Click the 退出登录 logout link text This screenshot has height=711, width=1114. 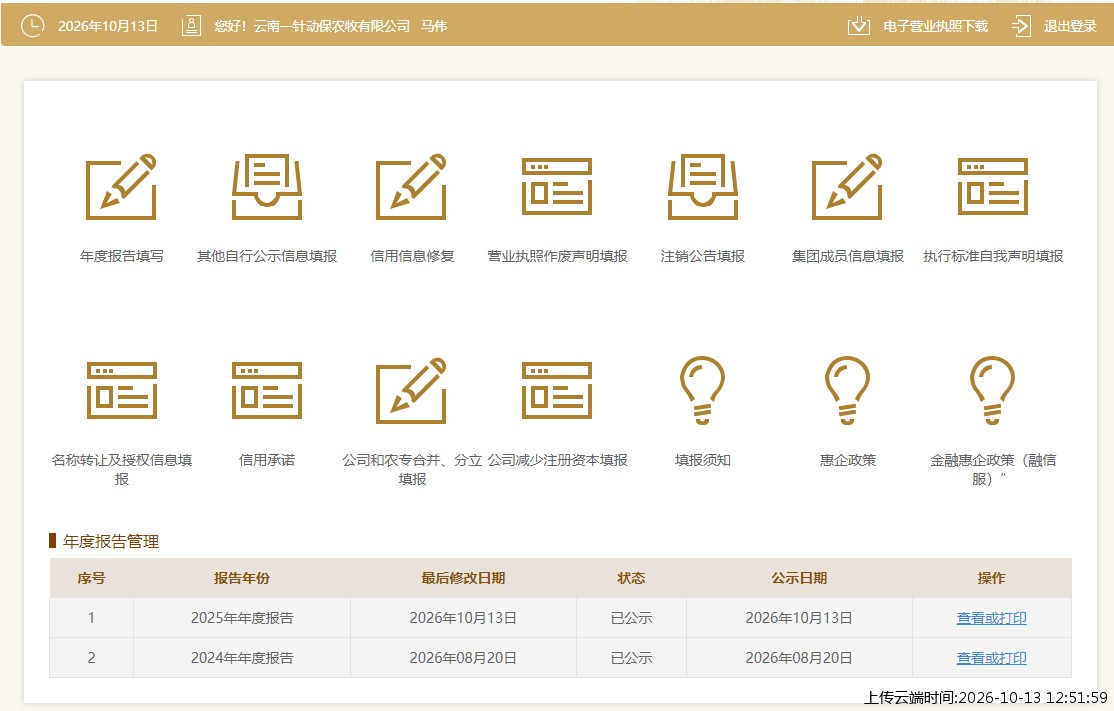point(1070,26)
